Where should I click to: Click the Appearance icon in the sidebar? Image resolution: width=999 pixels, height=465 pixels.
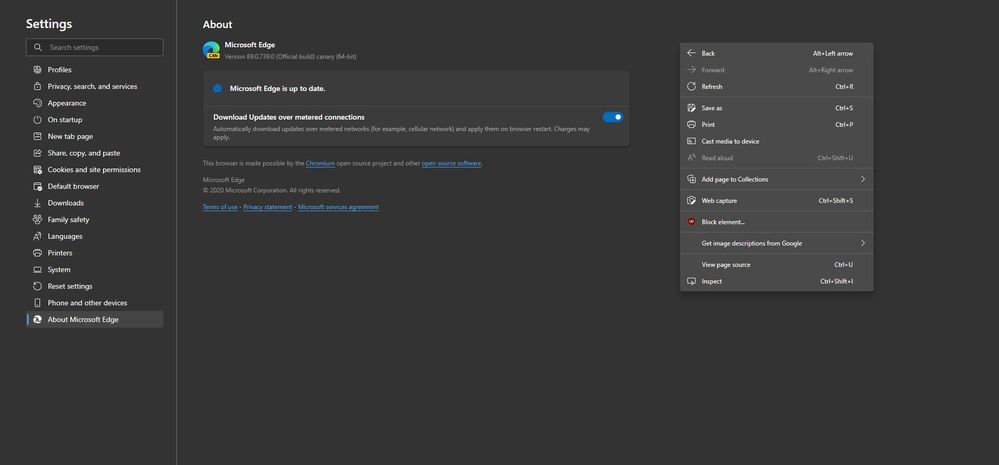(37, 103)
